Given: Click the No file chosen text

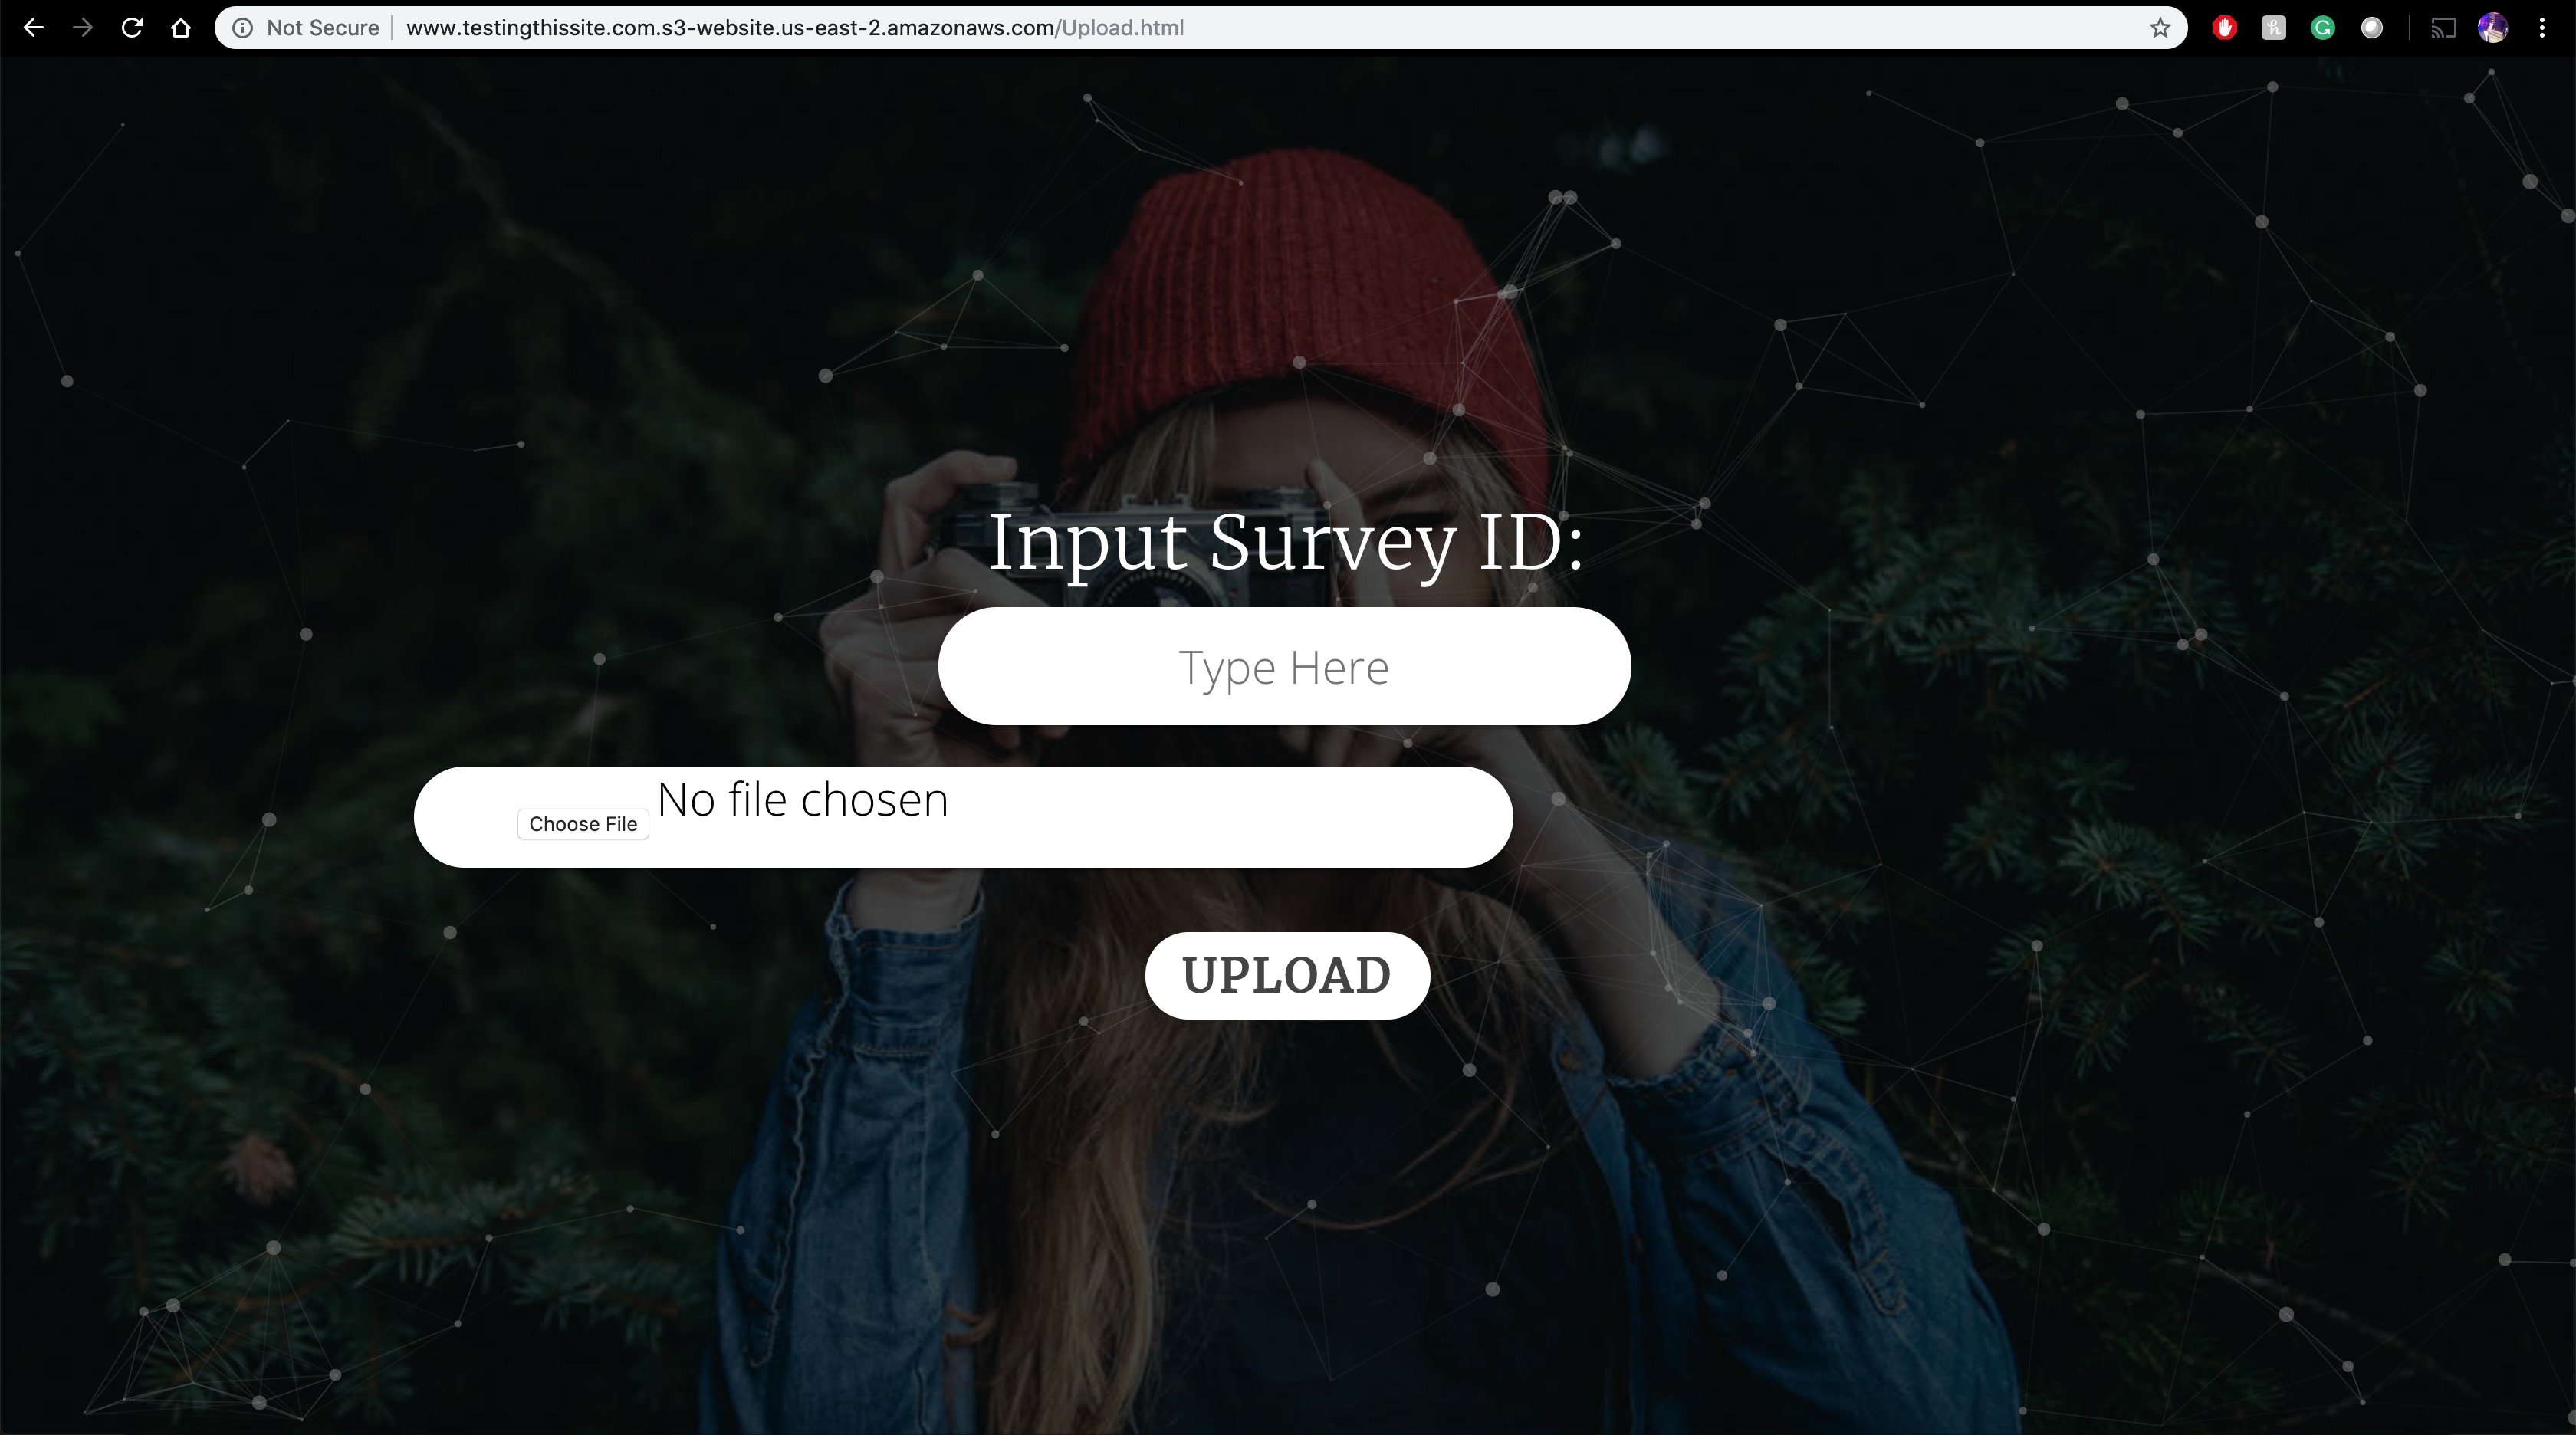Looking at the screenshot, I should (x=802, y=799).
